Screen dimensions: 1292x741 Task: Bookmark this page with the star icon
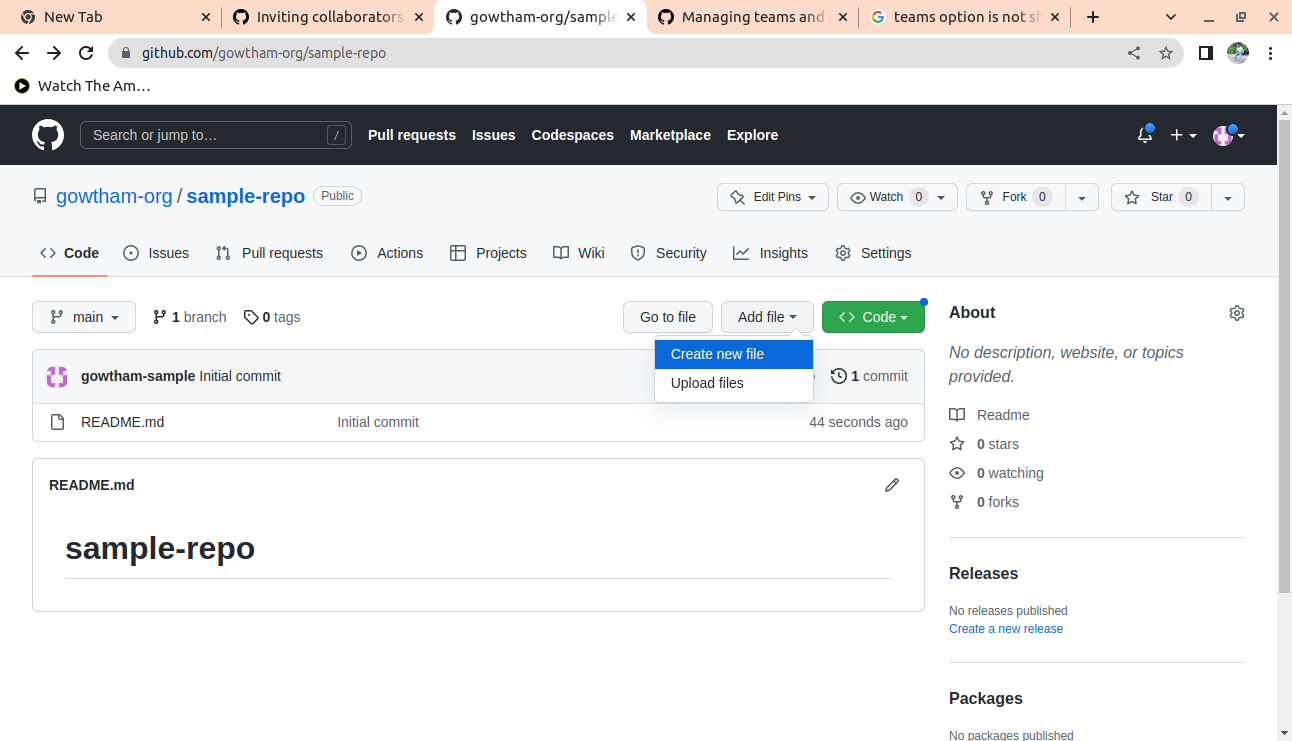[1165, 53]
